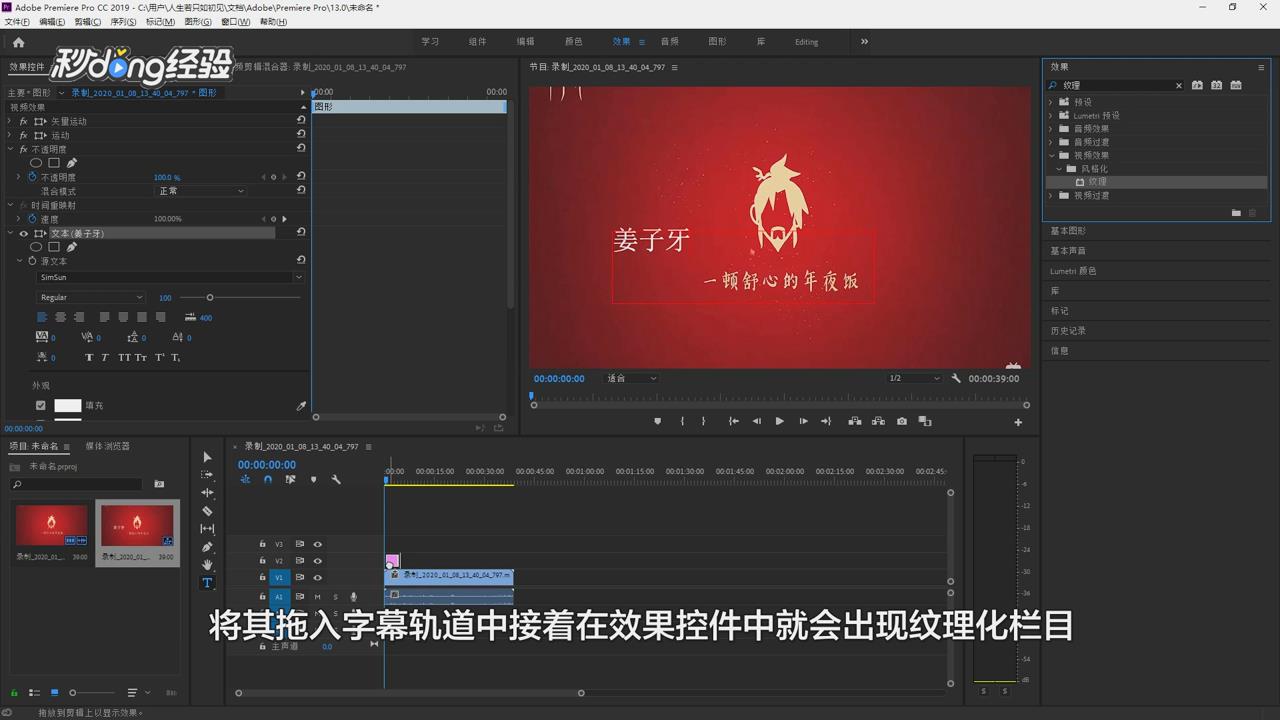This screenshot has height=720, width=1280.
Task: Select the Selection arrow tool
Action: (x=207, y=457)
